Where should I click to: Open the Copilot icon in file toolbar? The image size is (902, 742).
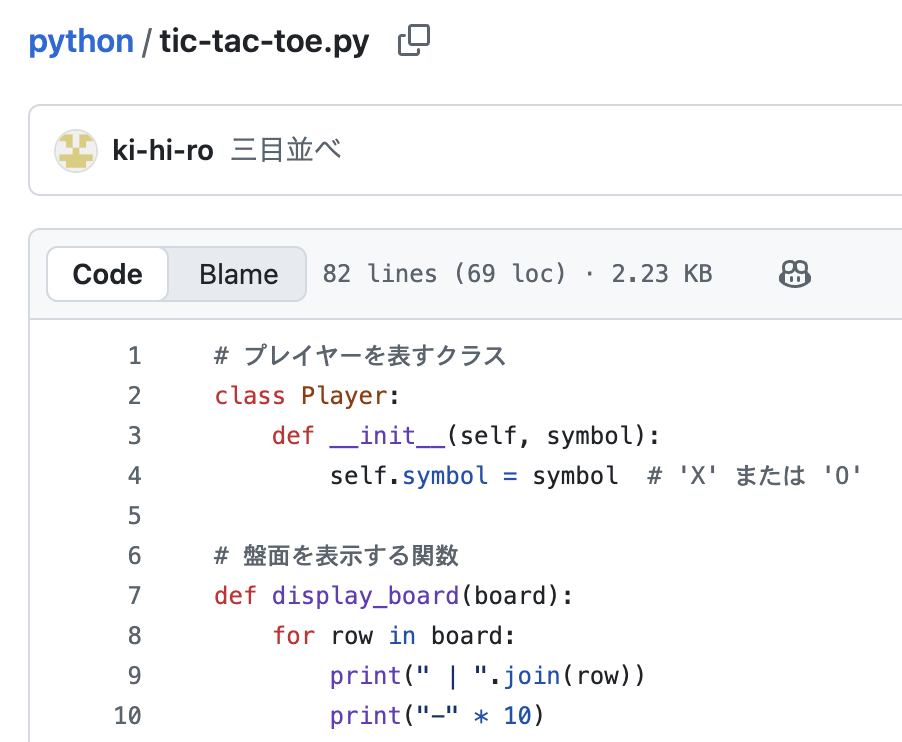click(794, 273)
